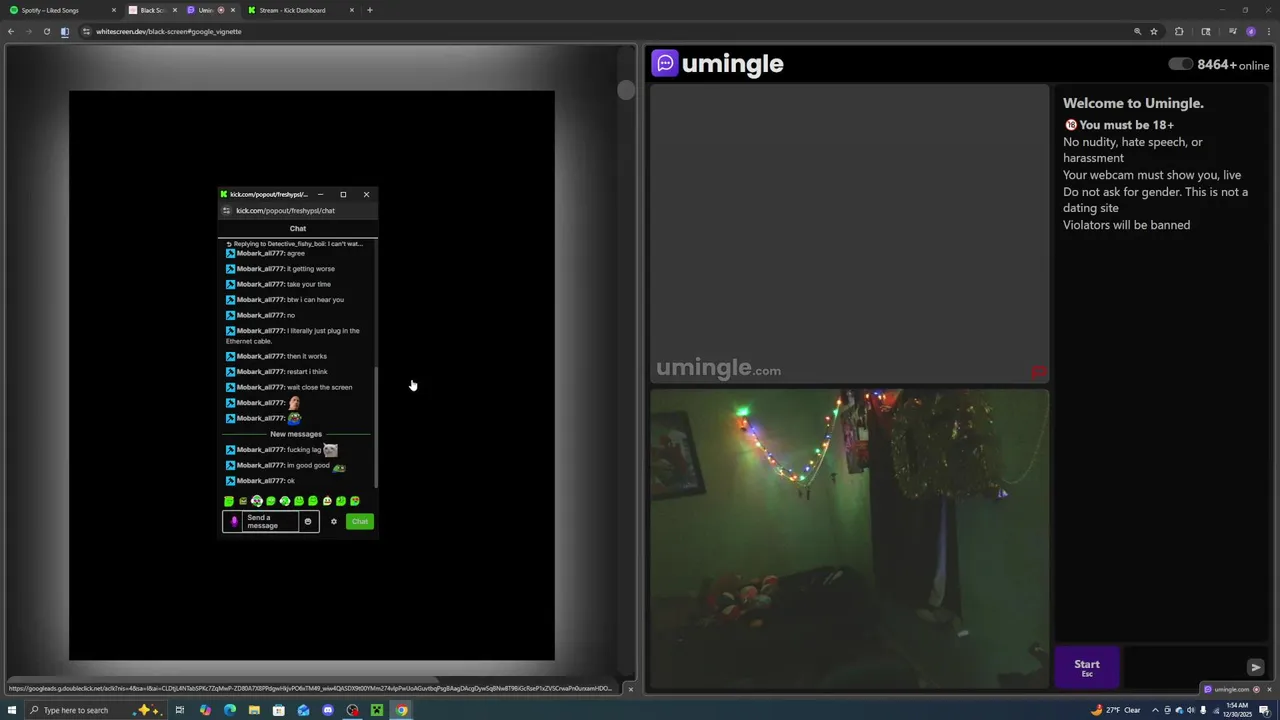Click Mobark_all777 in 'it getting worse'
This screenshot has width=1280, height=720.
(260, 269)
